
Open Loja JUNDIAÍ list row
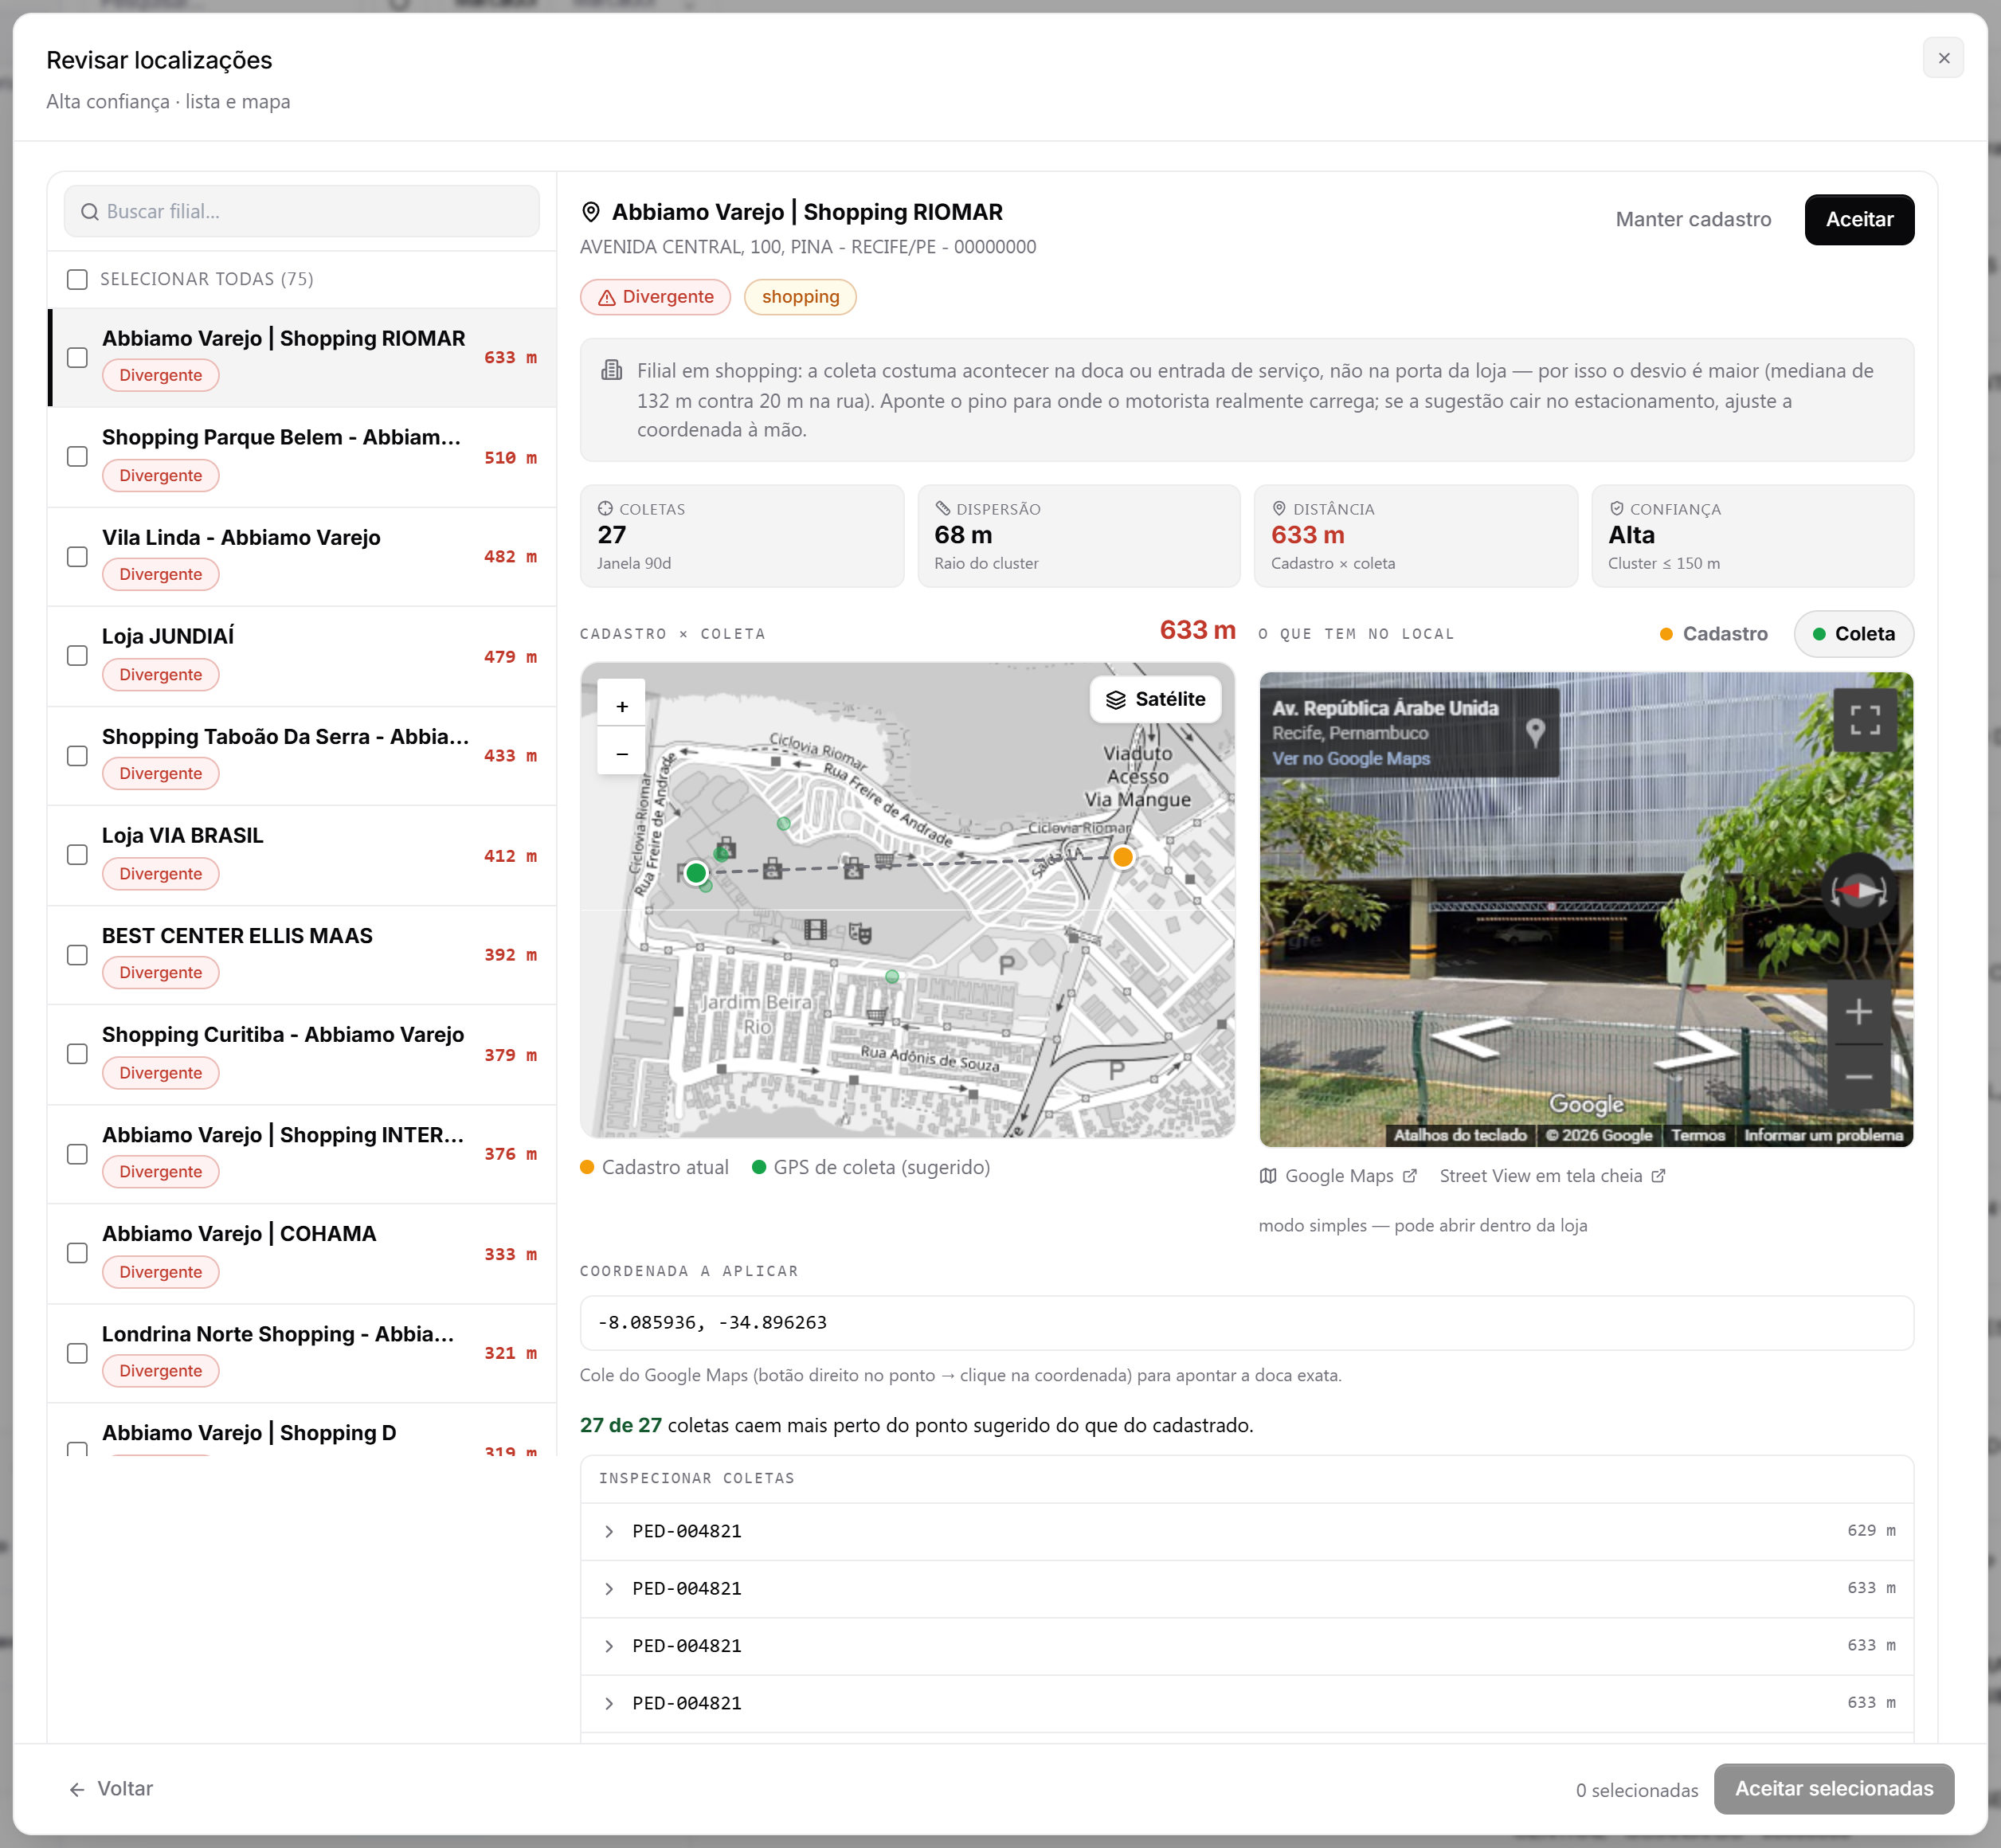(302, 655)
